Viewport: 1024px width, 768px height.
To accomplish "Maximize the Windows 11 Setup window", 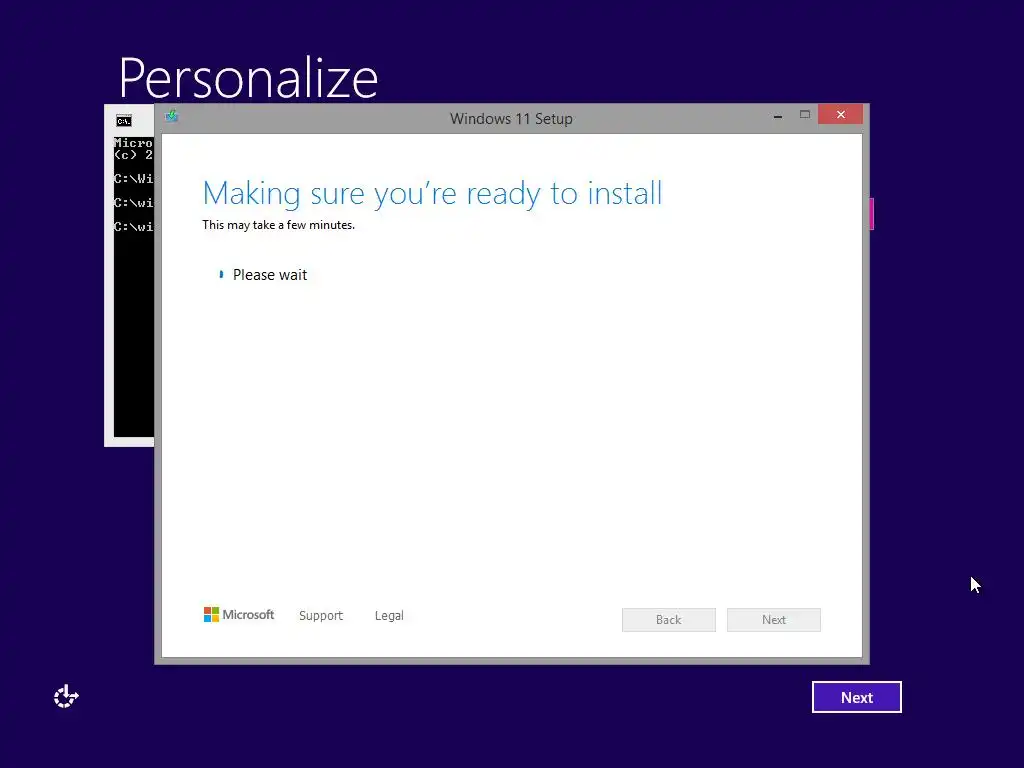I will tap(805, 115).
